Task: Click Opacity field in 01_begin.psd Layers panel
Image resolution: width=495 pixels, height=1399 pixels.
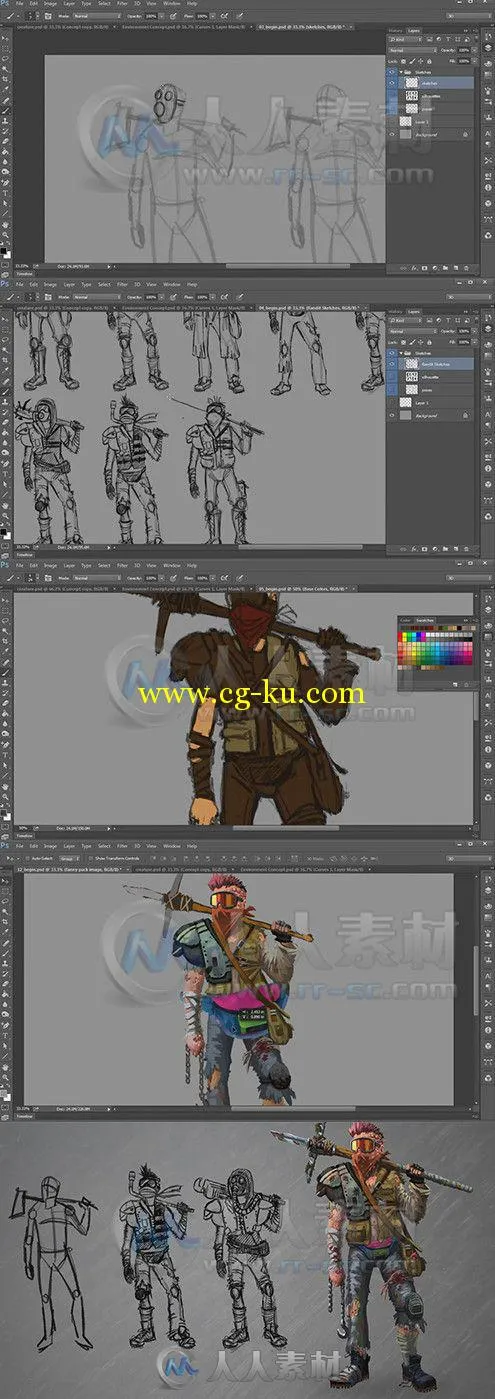Action: [465, 50]
